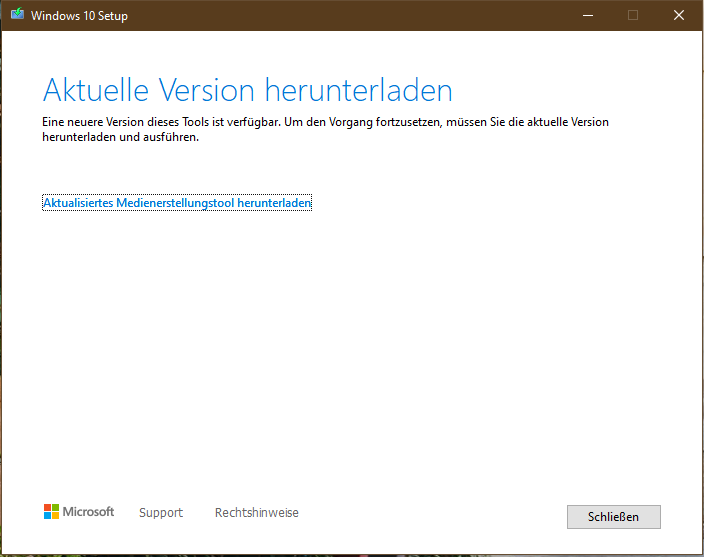
Task: Open the Aktualisiertes Medienerstellungstool herunterladen link
Action: tap(177, 203)
